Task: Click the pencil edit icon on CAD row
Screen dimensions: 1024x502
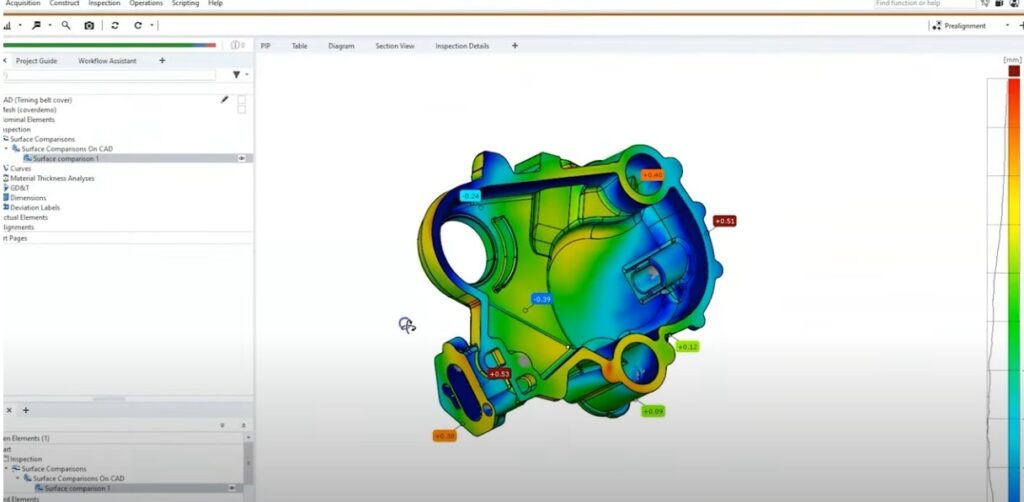Action: click(x=225, y=100)
